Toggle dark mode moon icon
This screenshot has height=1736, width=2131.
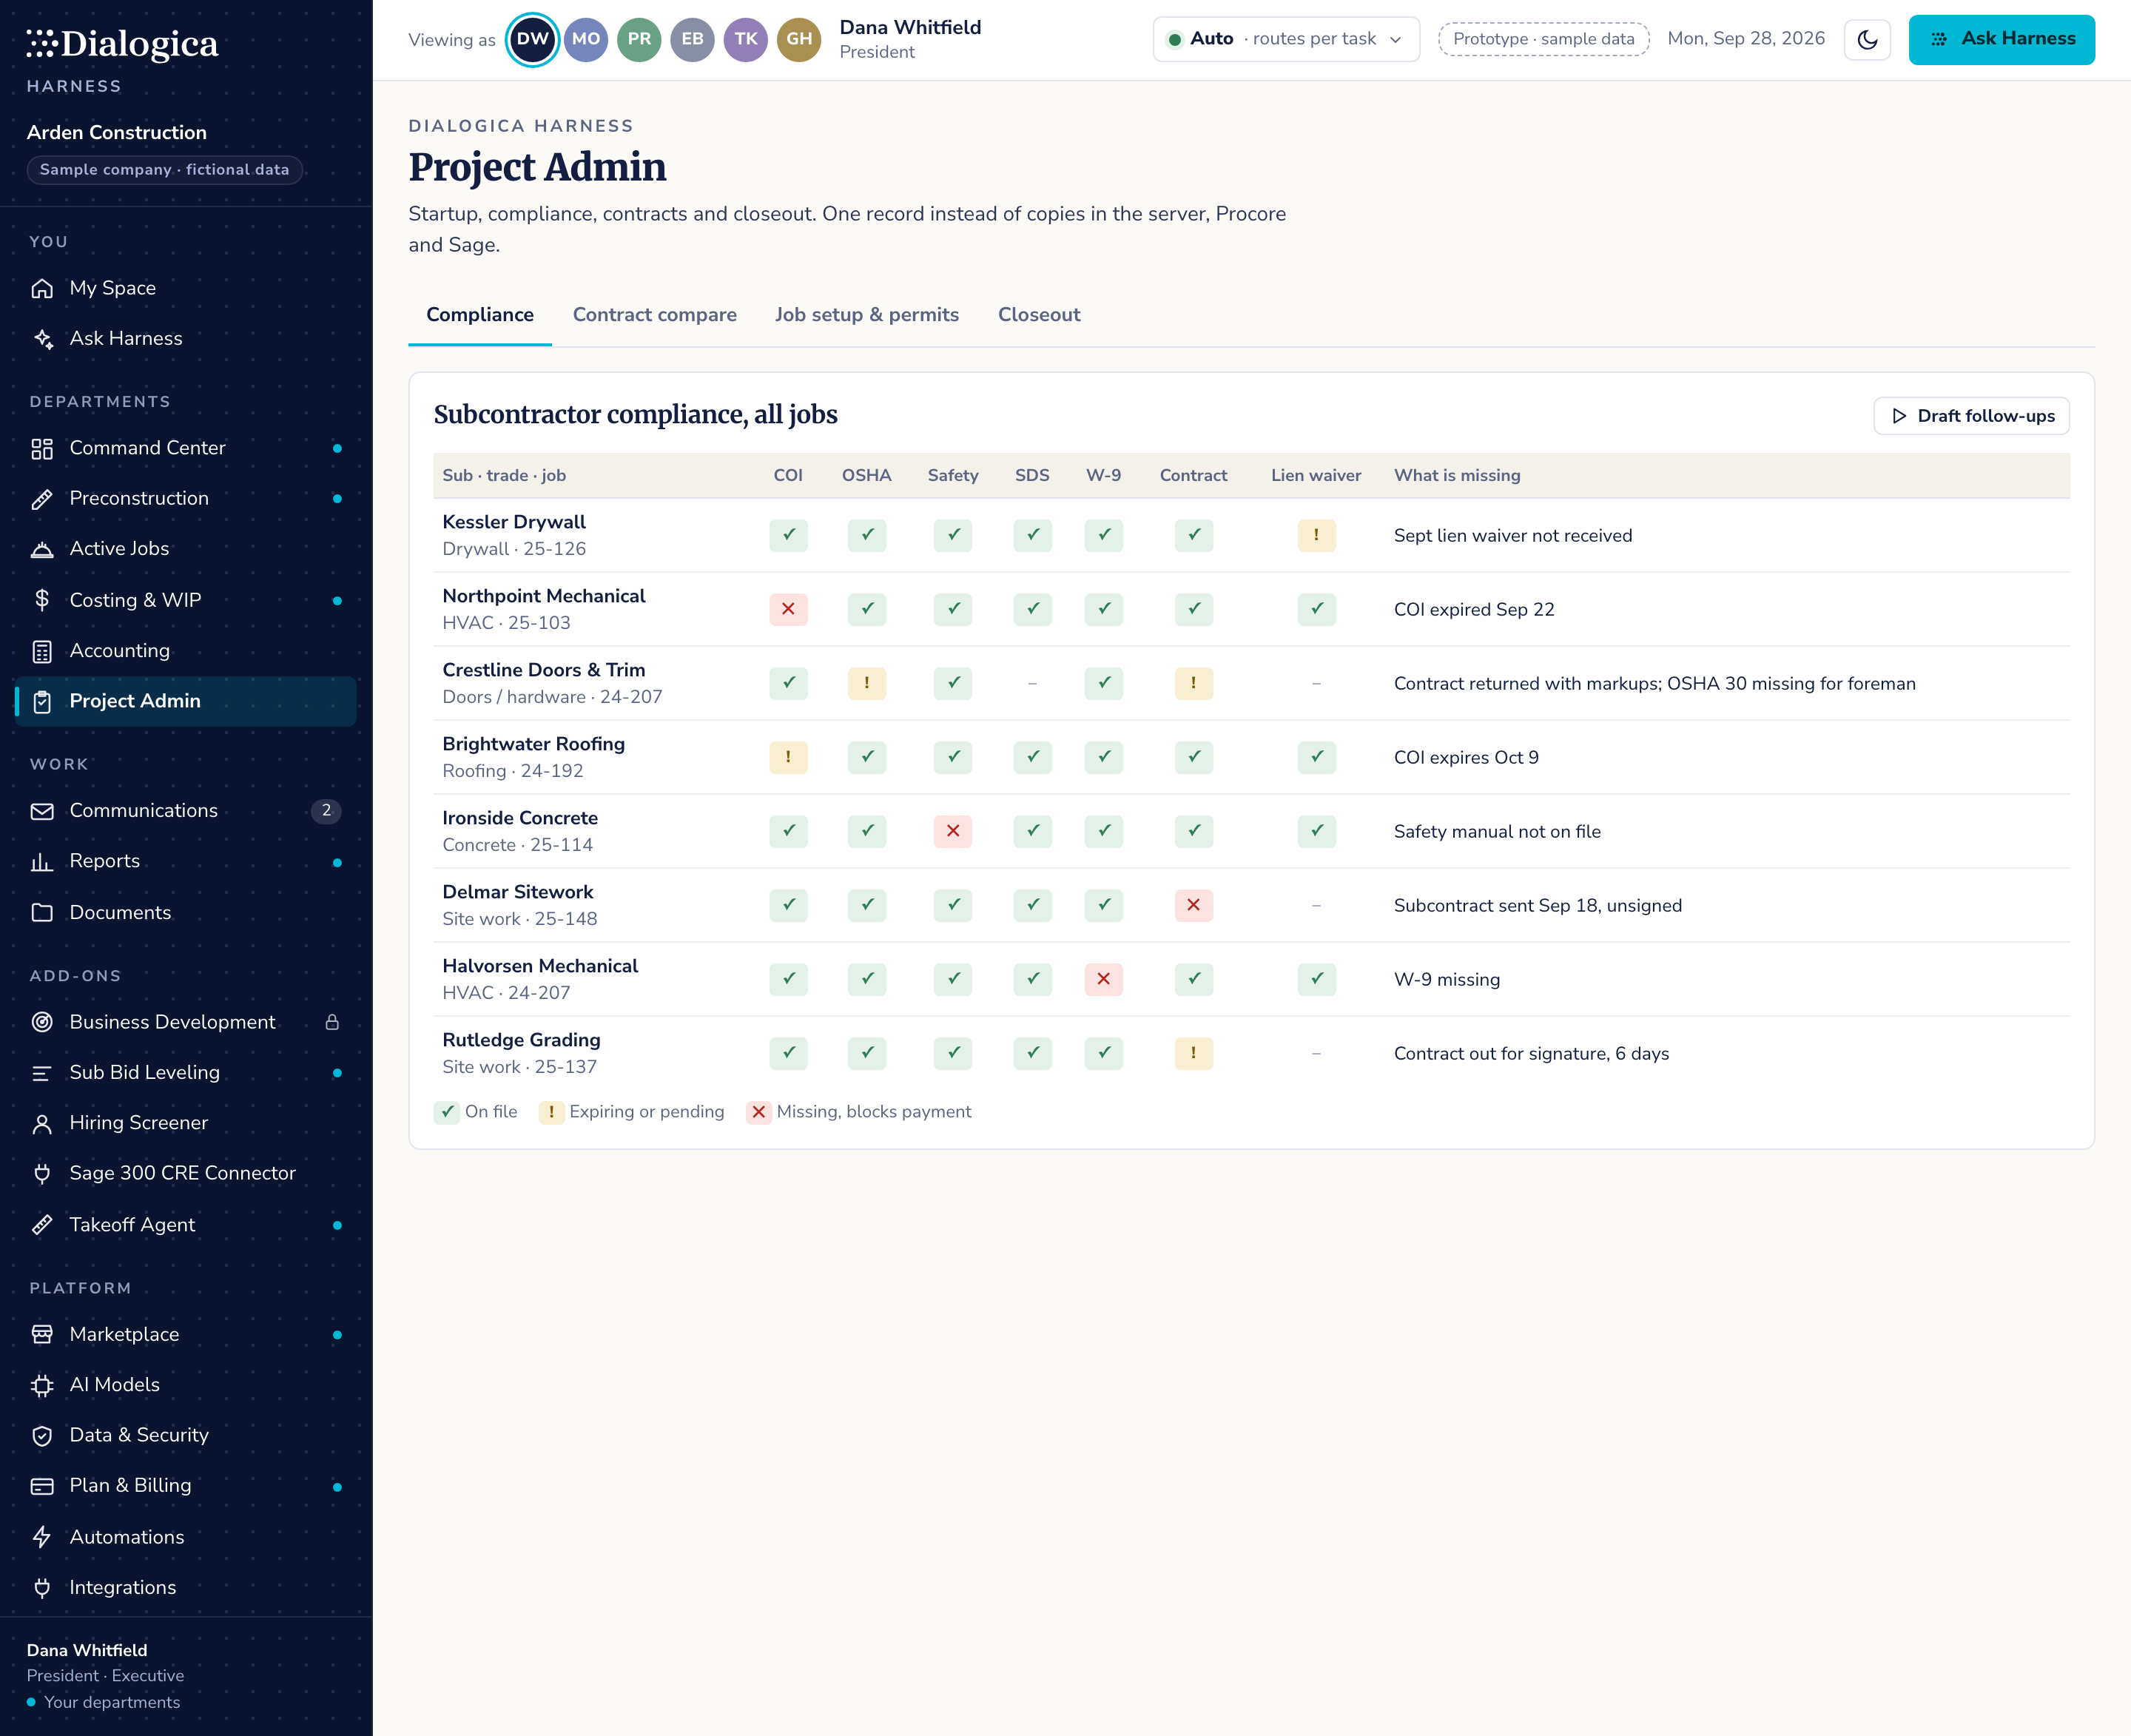(1867, 40)
